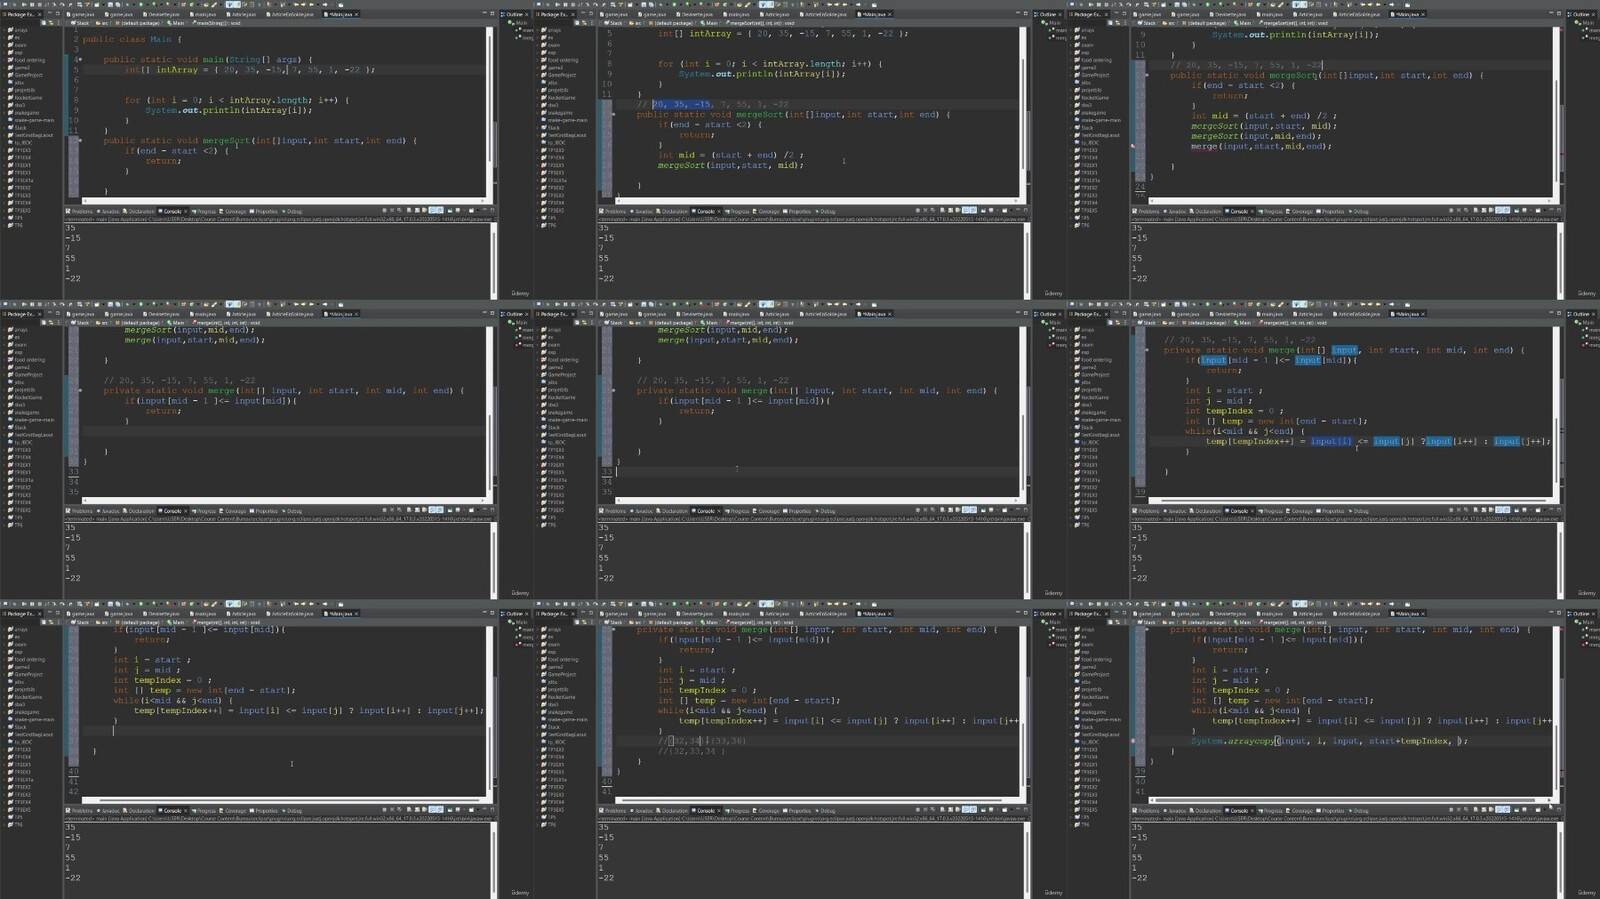
Task: Toggle folding marker beside main method, top-left frame
Action: coord(80,60)
